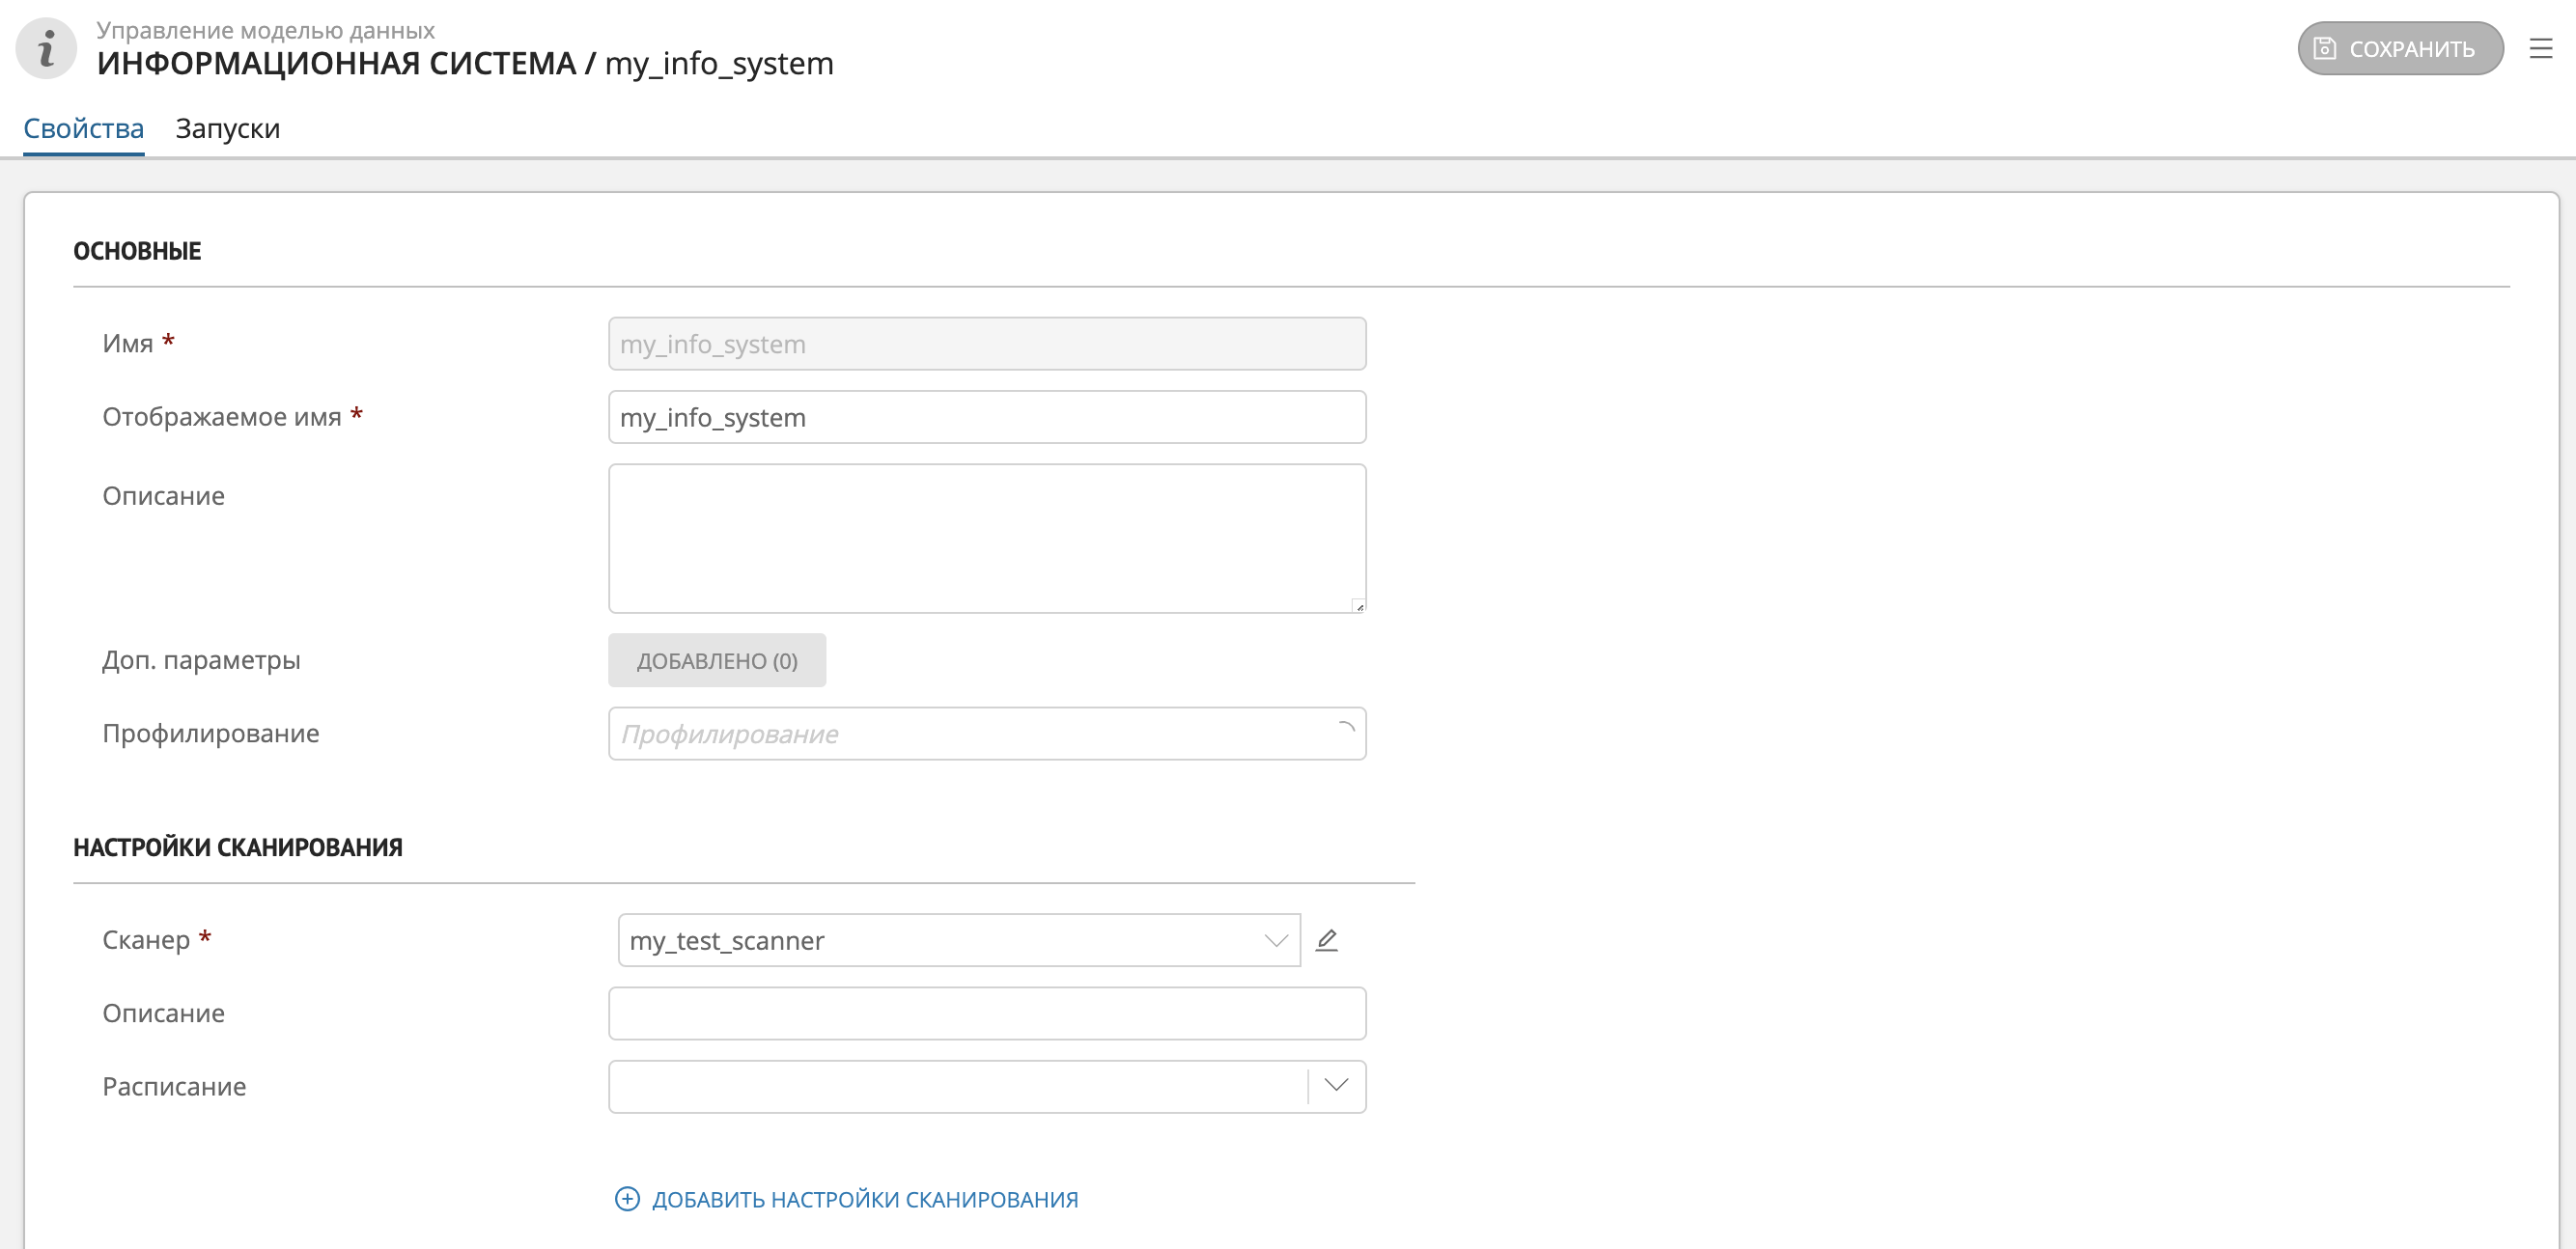The image size is (2576, 1249).
Task: Open the Расписание dropdown arrow
Action: 1336,1086
